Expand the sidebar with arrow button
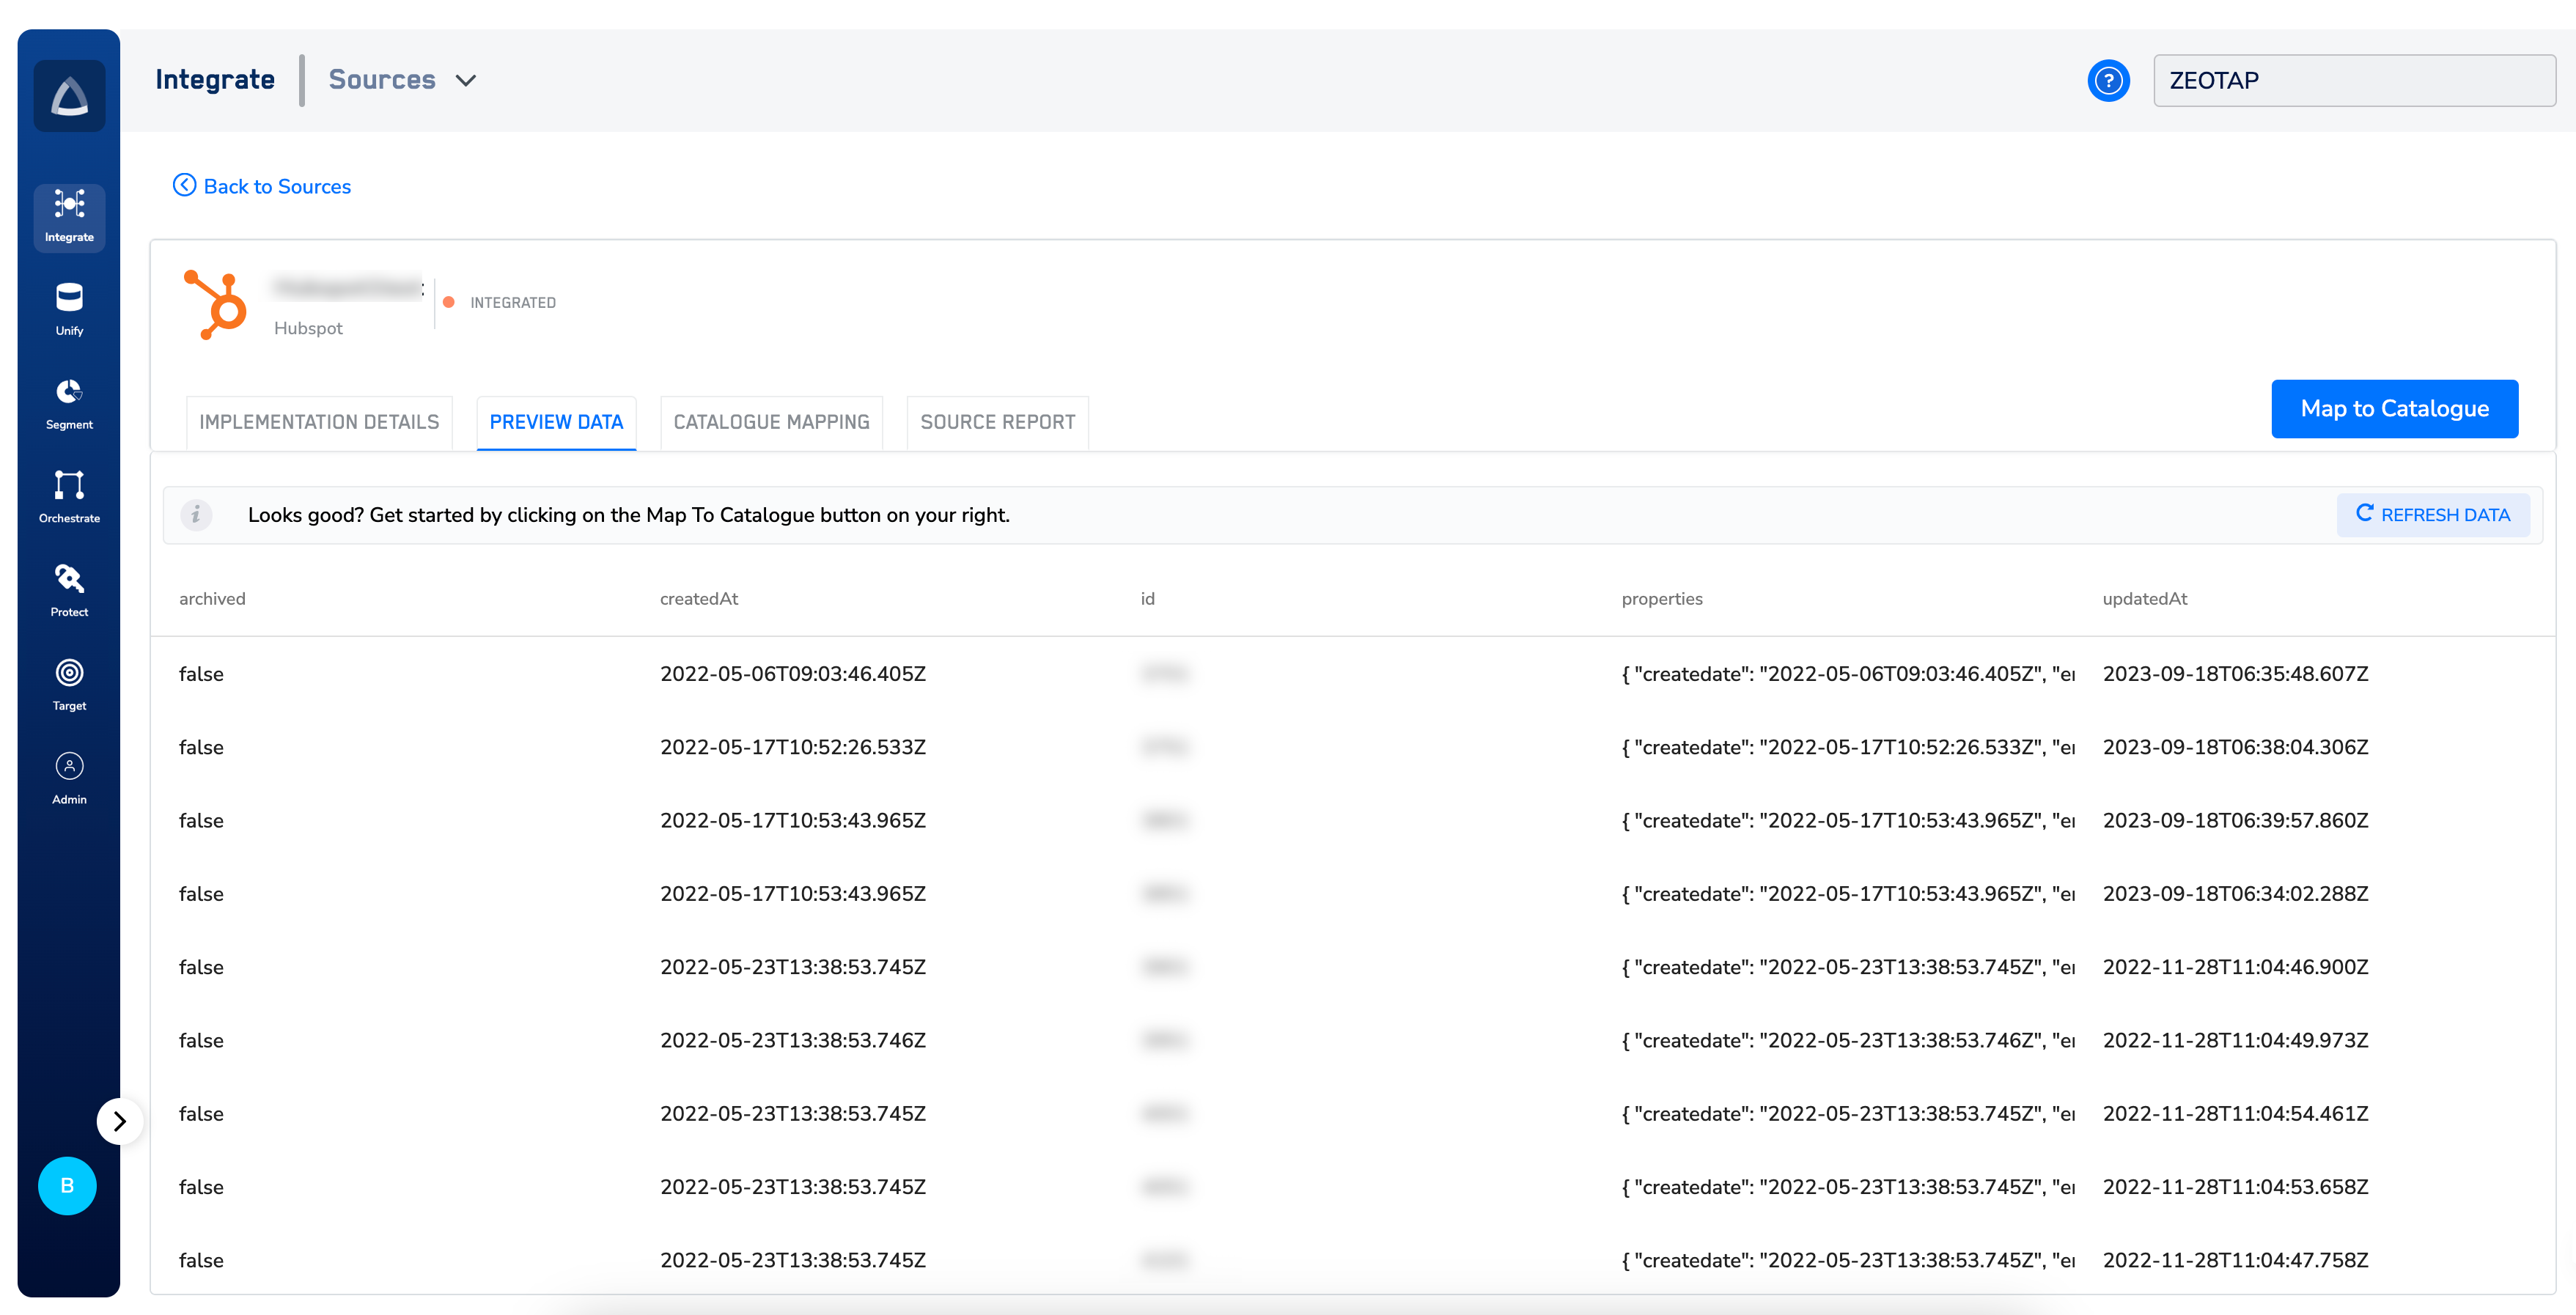 119,1121
